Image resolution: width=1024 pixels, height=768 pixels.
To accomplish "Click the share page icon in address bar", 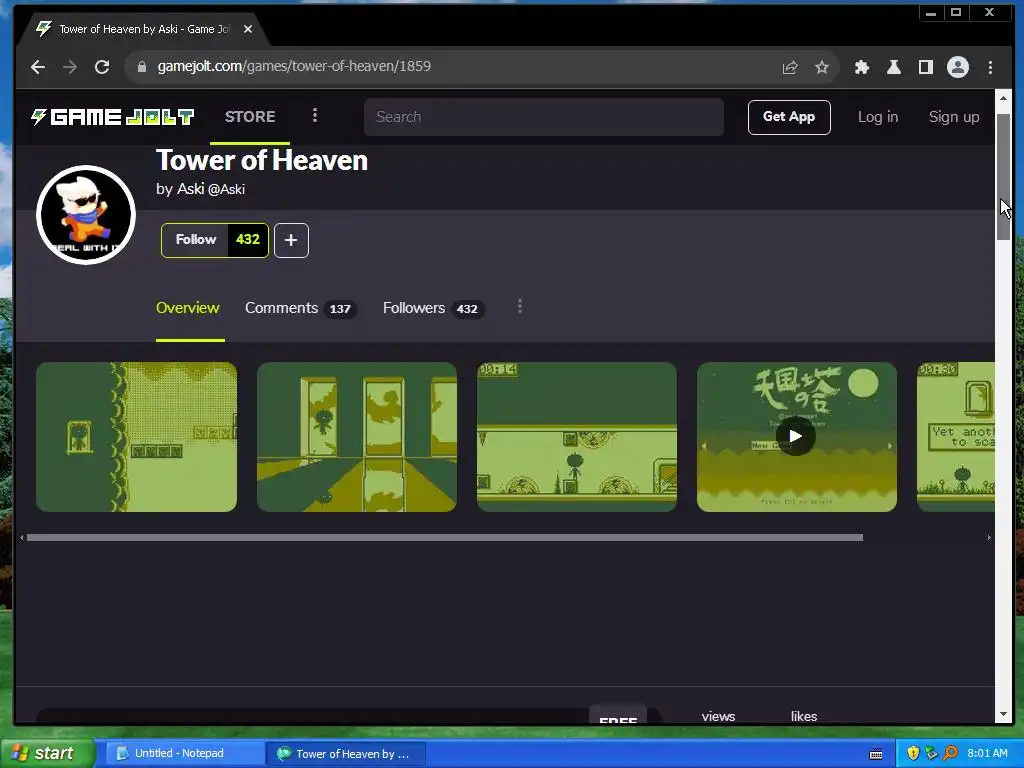I will pos(790,67).
